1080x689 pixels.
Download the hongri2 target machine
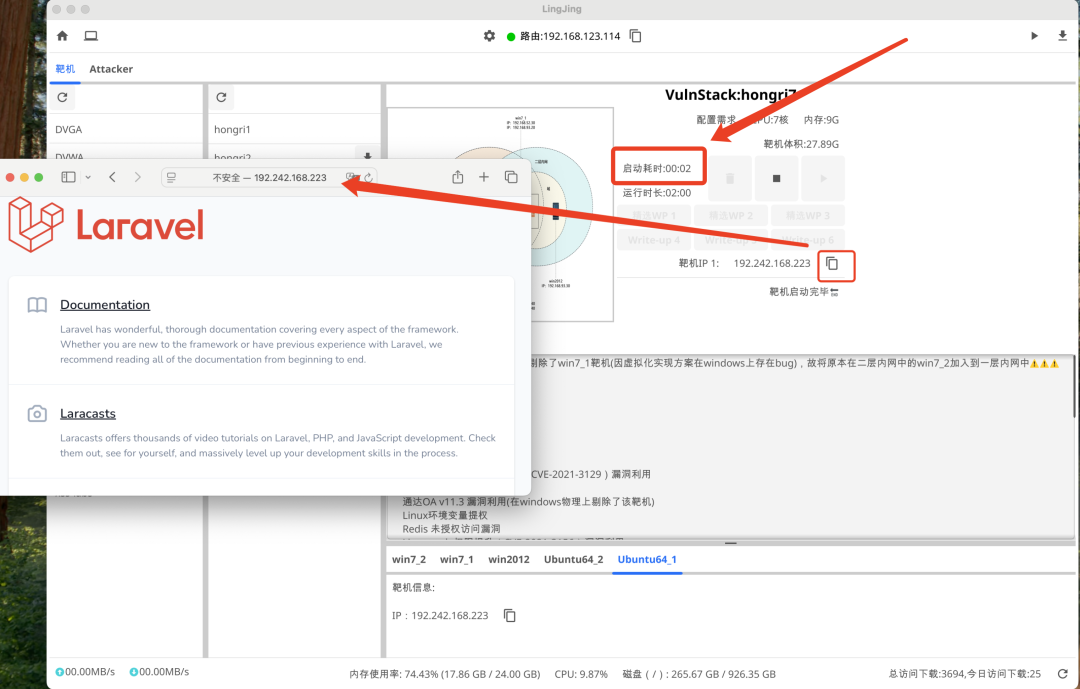(x=367, y=156)
